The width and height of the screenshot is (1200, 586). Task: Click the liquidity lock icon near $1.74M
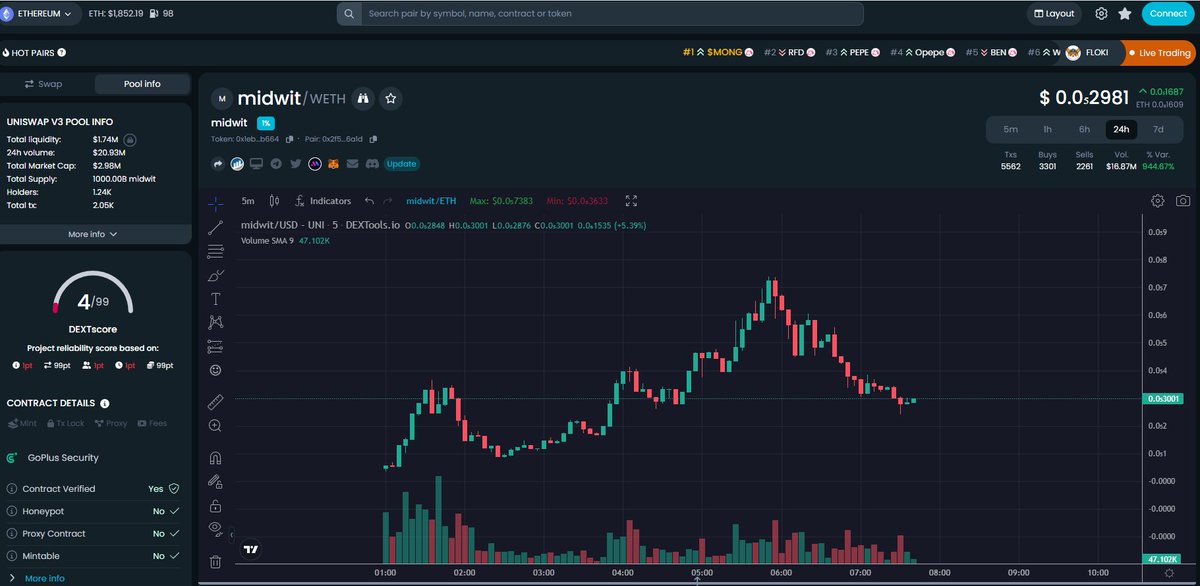click(x=130, y=140)
